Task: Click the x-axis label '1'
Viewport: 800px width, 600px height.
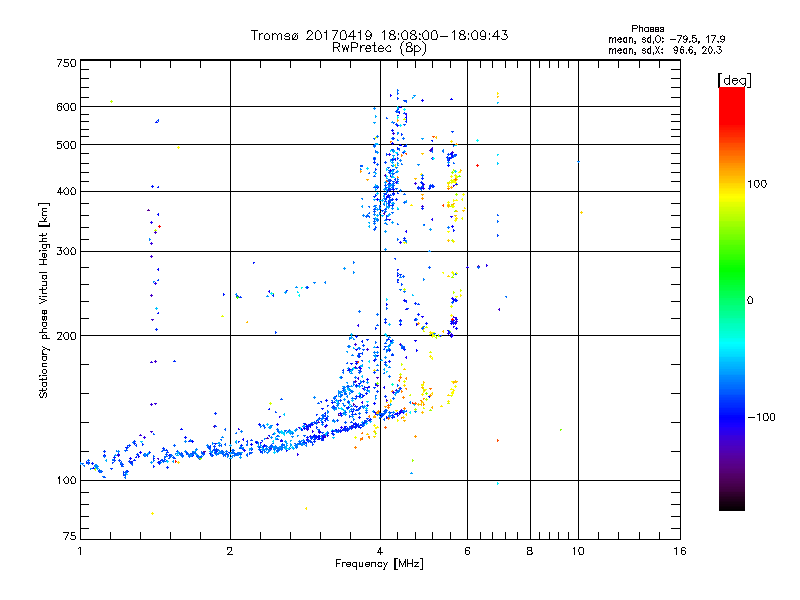Action: click(x=80, y=551)
